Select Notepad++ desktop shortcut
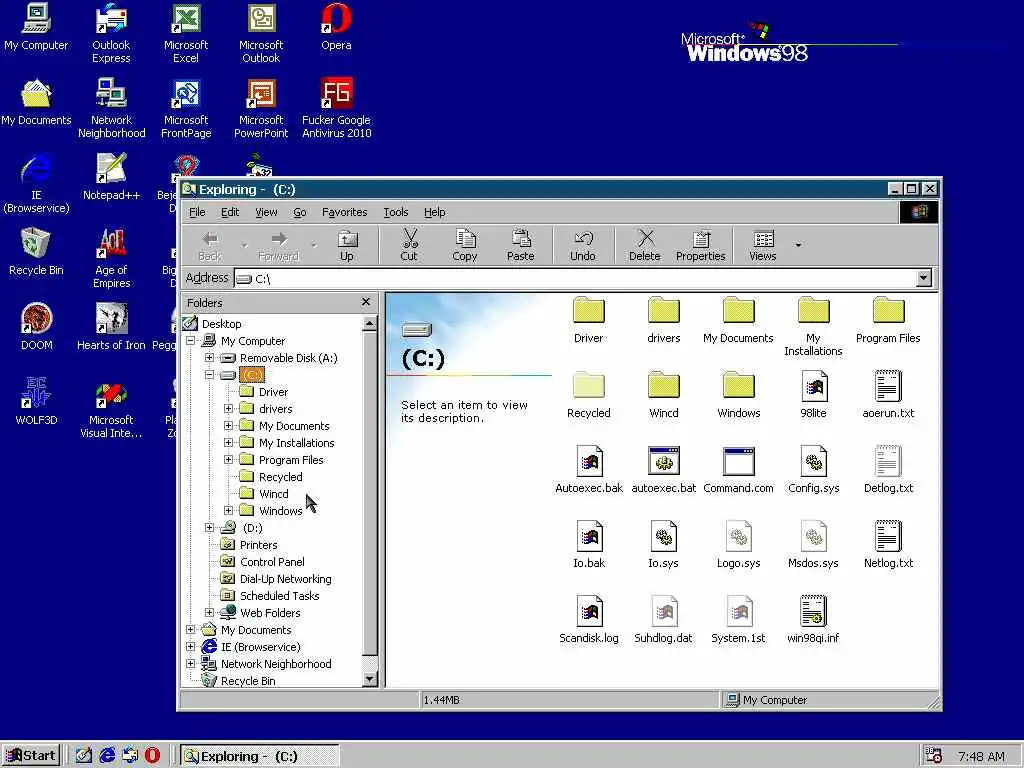This screenshot has width=1024, height=768. coord(111,176)
